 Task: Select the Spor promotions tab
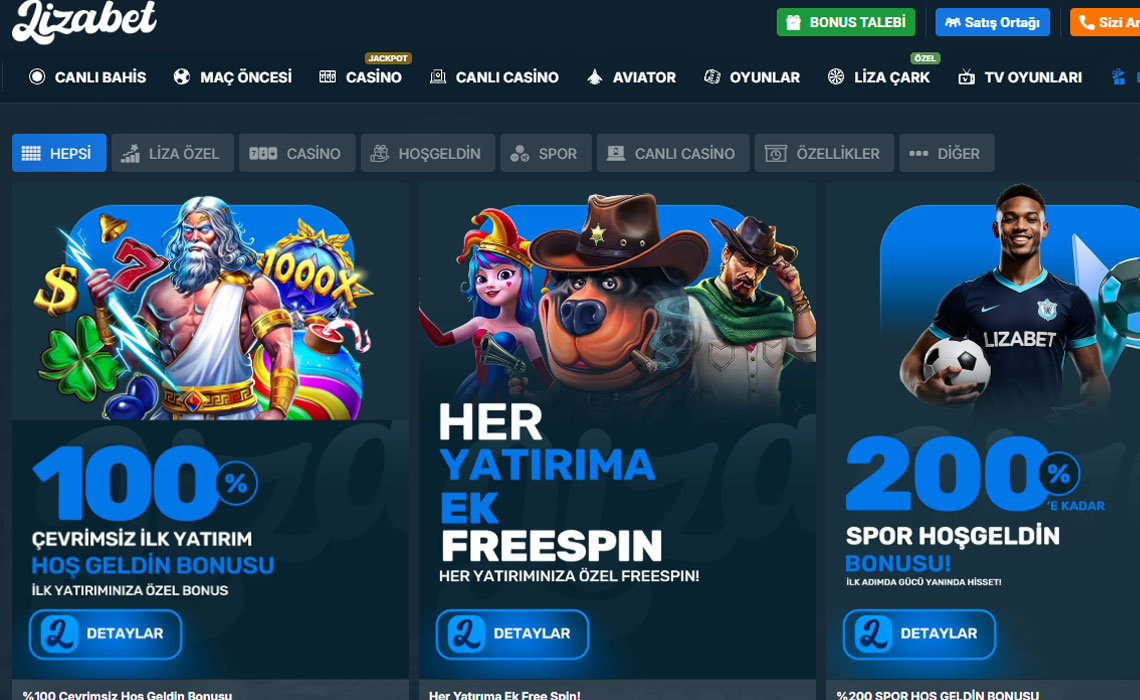[545, 153]
